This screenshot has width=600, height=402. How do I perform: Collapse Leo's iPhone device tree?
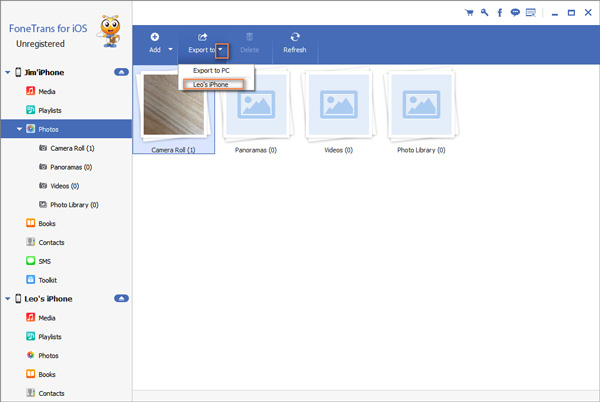pos(8,298)
